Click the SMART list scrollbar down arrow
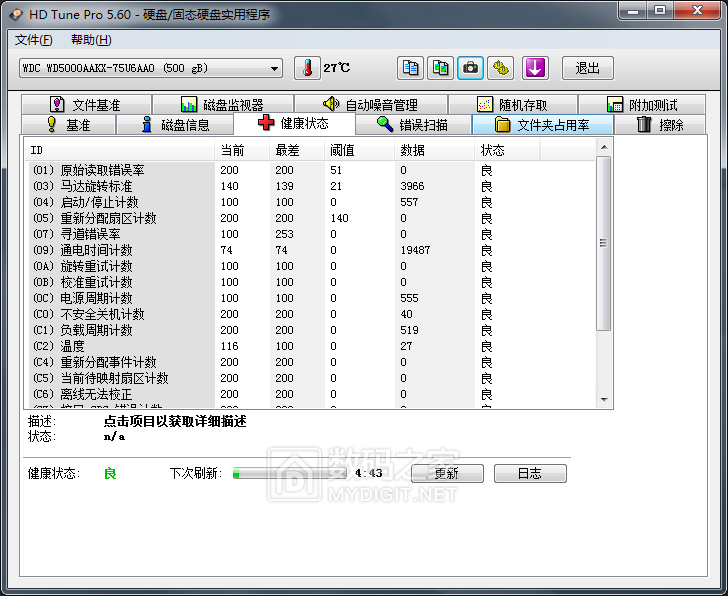Screen dimensions: 728x596 [603, 400]
